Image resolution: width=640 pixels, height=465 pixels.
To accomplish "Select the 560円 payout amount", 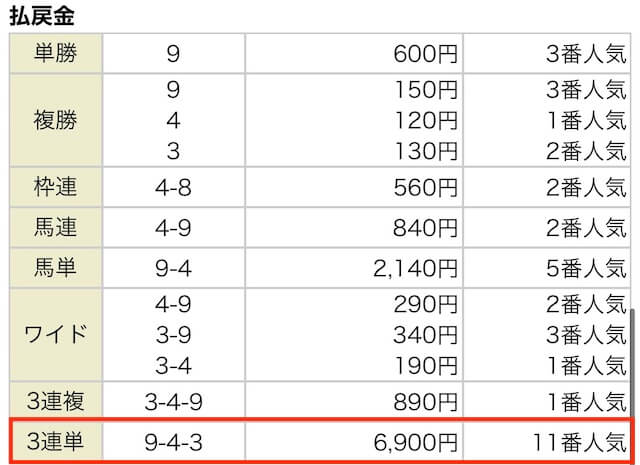I will click(424, 187).
